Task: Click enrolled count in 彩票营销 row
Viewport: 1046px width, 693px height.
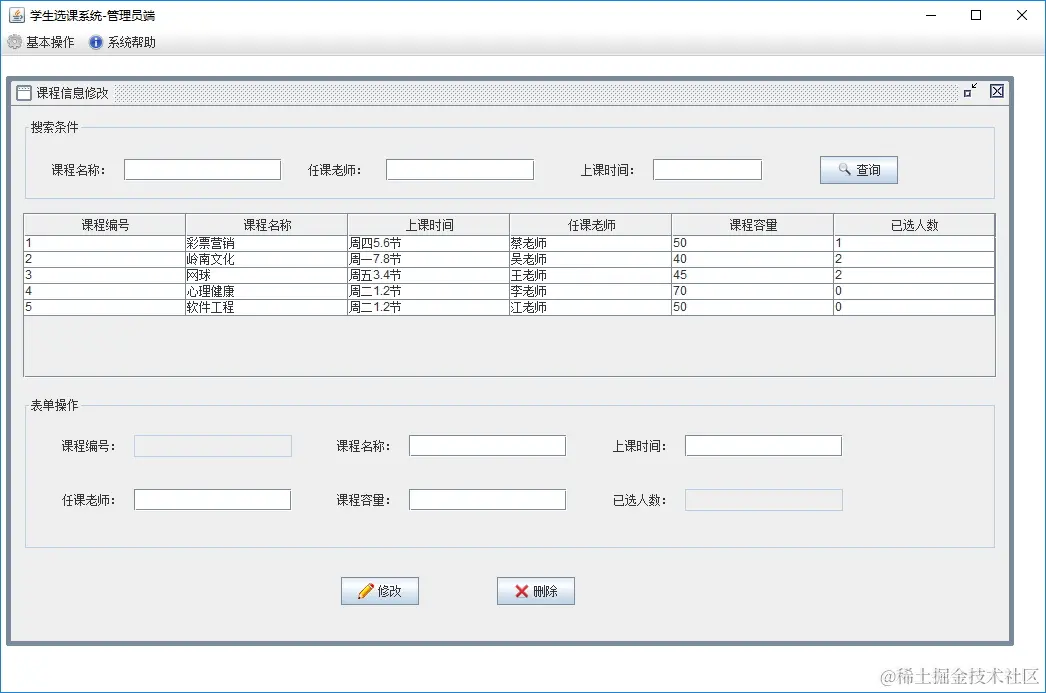Action: (915, 243)
